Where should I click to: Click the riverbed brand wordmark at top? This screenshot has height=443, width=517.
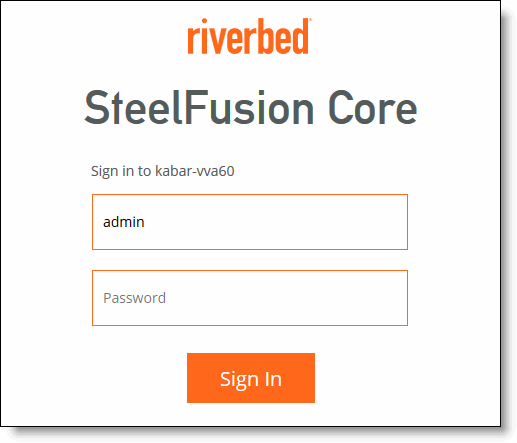(x=249, y=36)
